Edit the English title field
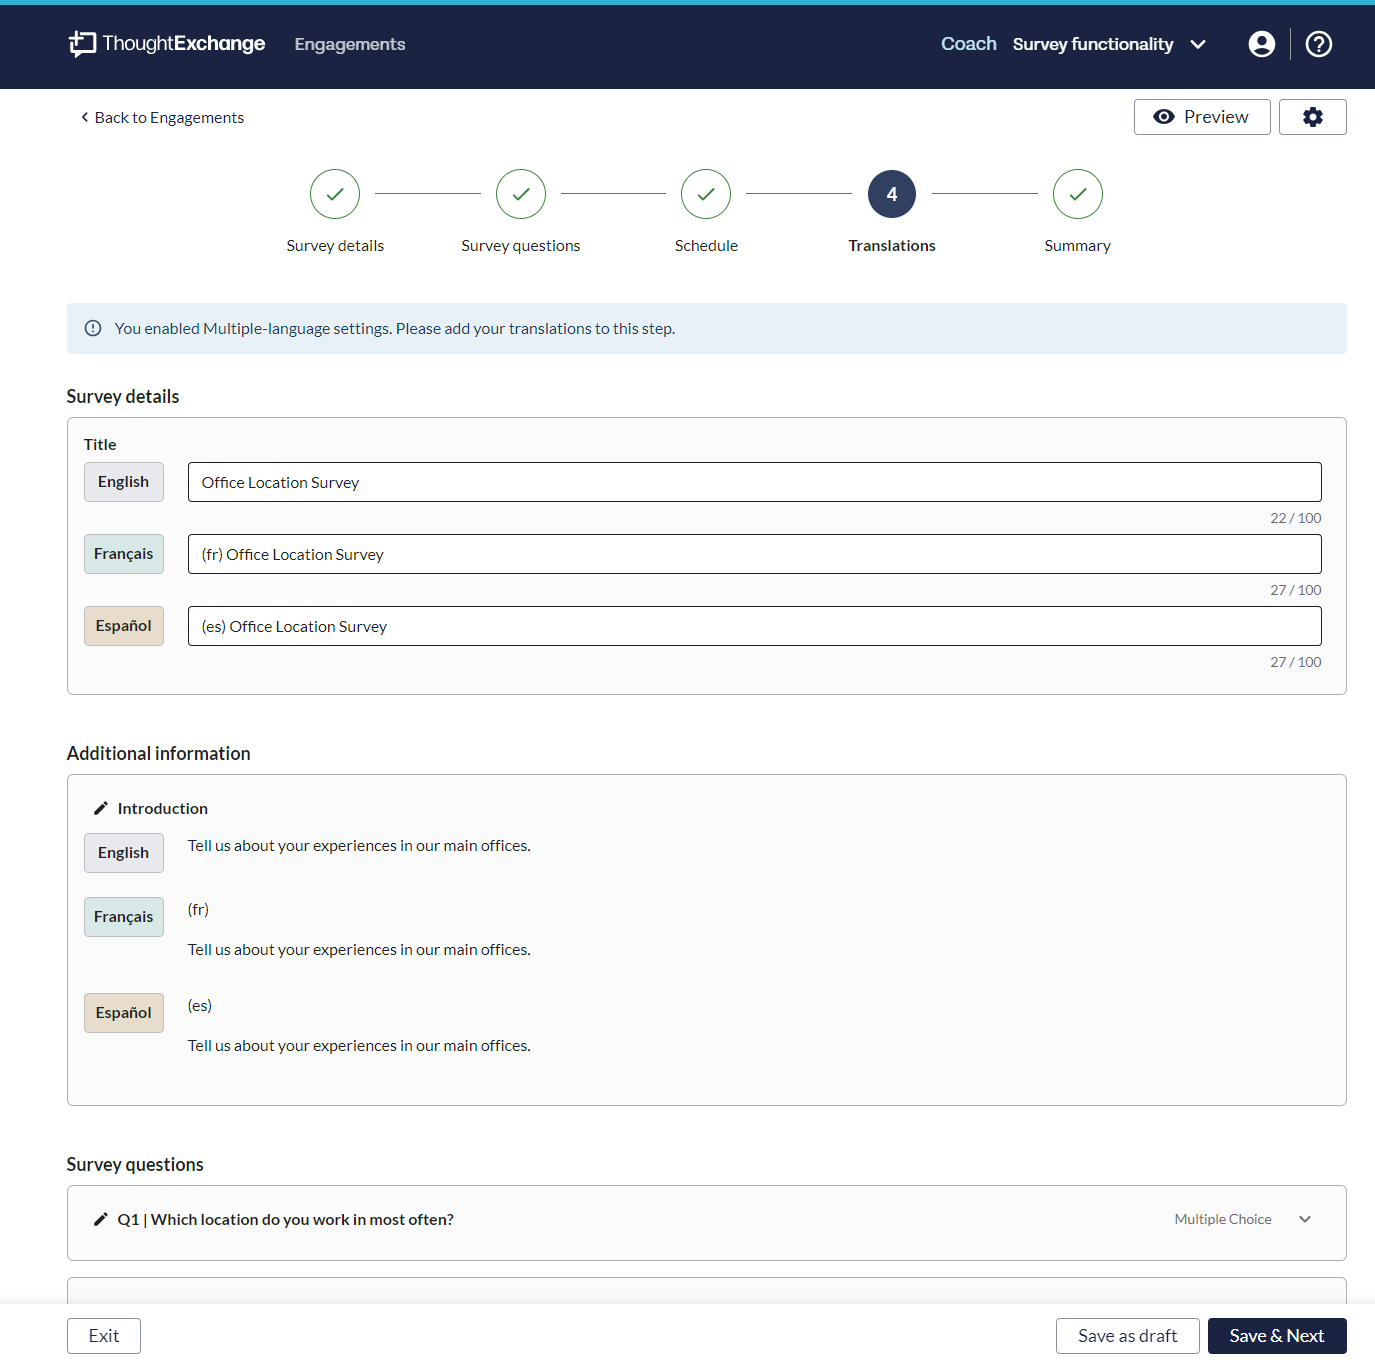The width and height of the screenshot is (1375, 1364). tap(755, 482)
